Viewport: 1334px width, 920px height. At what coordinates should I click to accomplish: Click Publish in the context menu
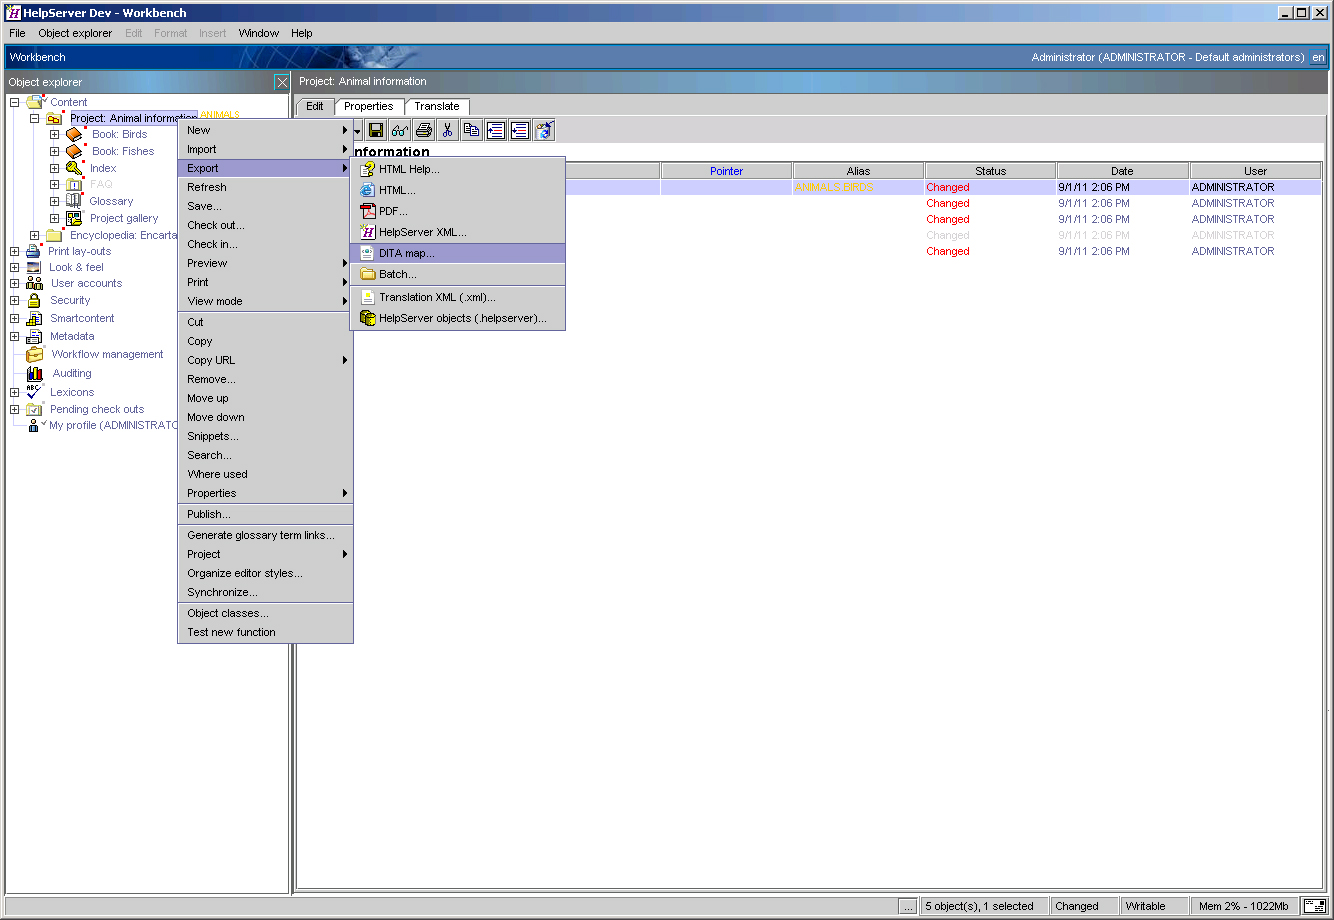tap(209, 514)
